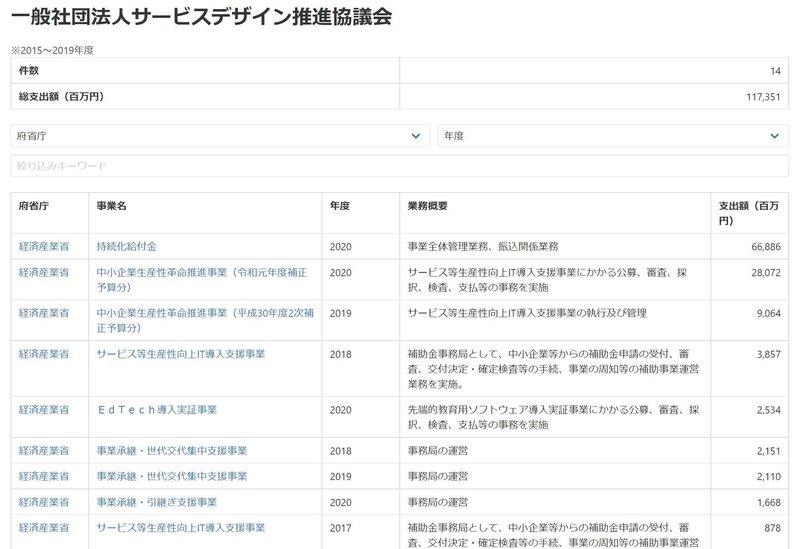Open the 府省庁 dropdown filter
800x549 pixels.
[x=220, y=136]
